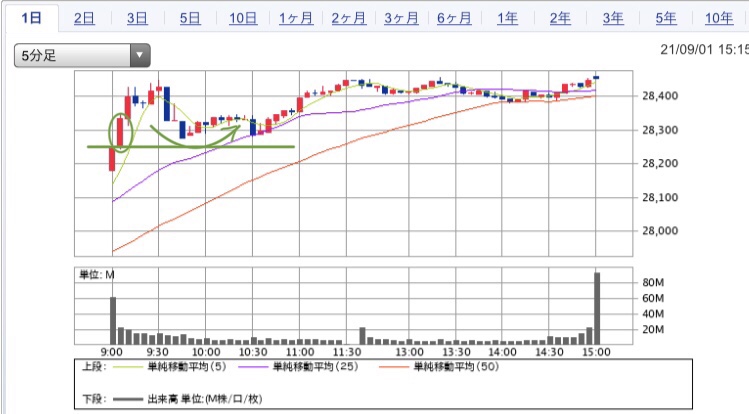749x414 pixels.
Task: Click the 21/09/01 15:15 timestamp
Action: click(x=705, y=49)
